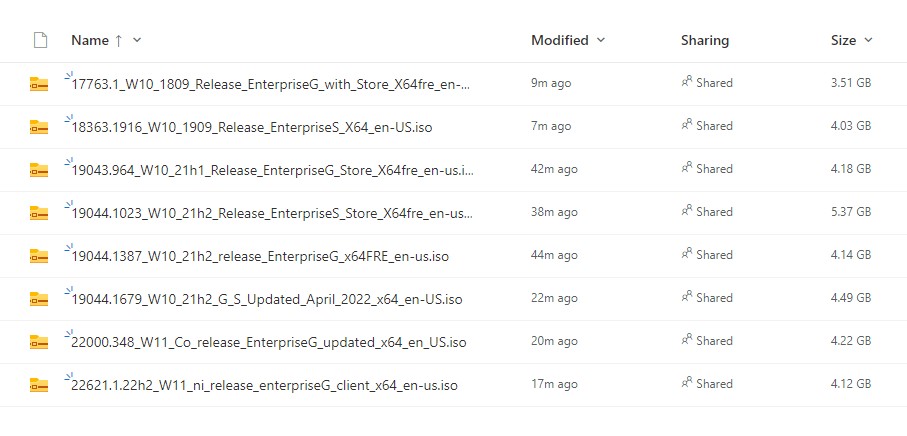Click the file type column header icon
Viewport: 907px width, 436px height.
click(x=40, y=41)
